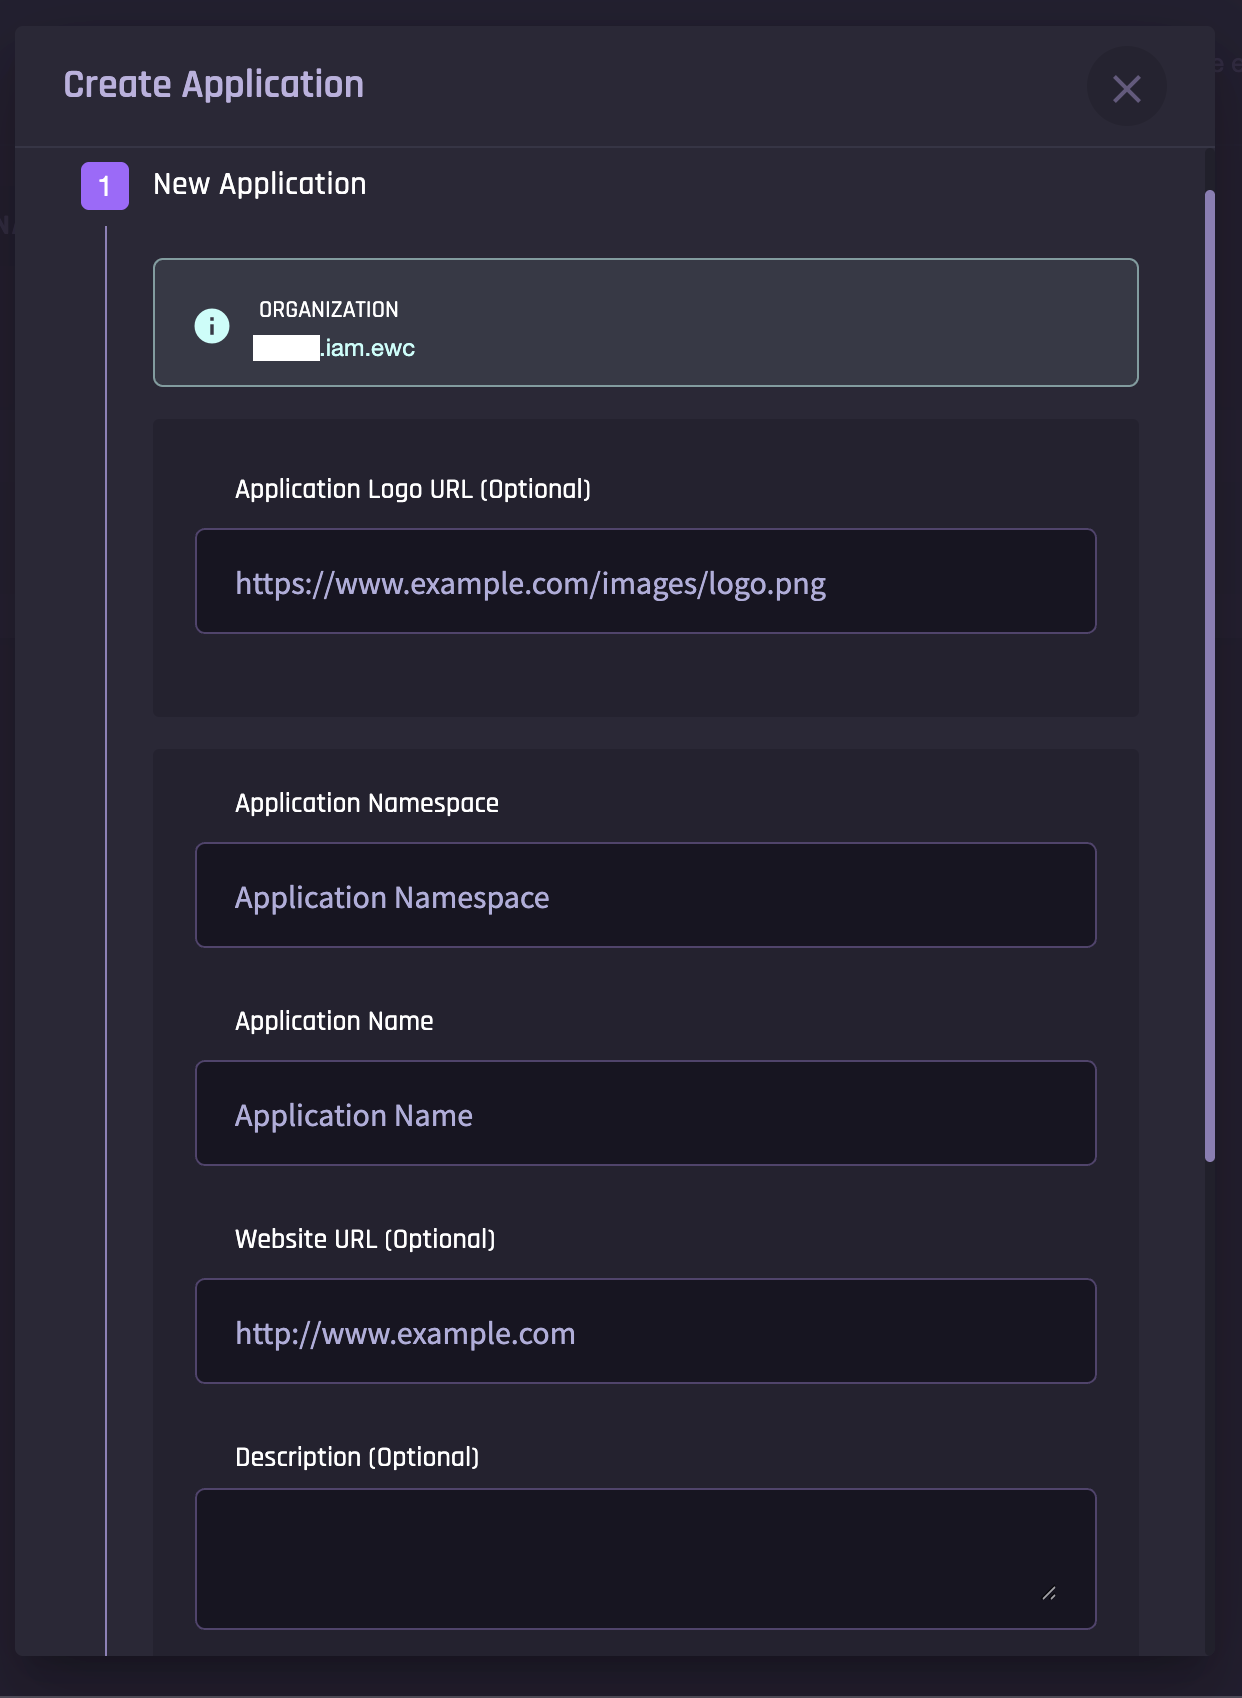The height and width of the screenshot is (1698, 1242).
Task: Click the Application Logo URL (Optional) label
Action: (413, 489)
